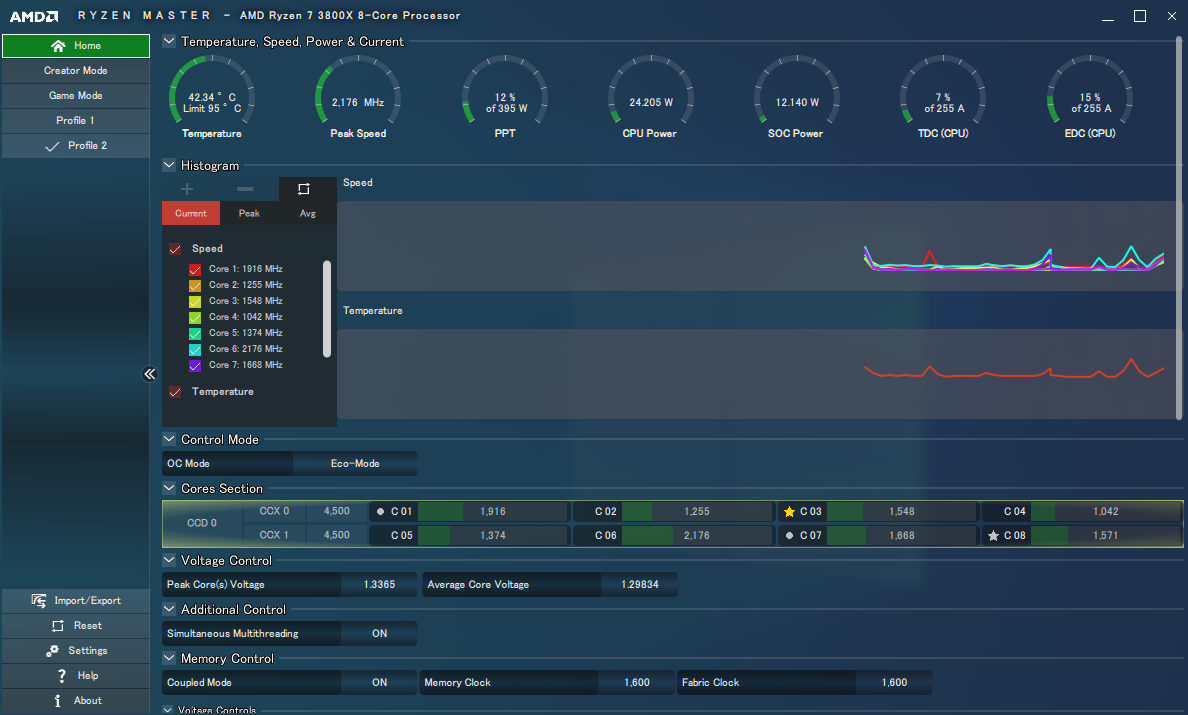Select the Peak histogram tab
The width and height of the screenshot is (1188, 715).
[x=249, y=214]
